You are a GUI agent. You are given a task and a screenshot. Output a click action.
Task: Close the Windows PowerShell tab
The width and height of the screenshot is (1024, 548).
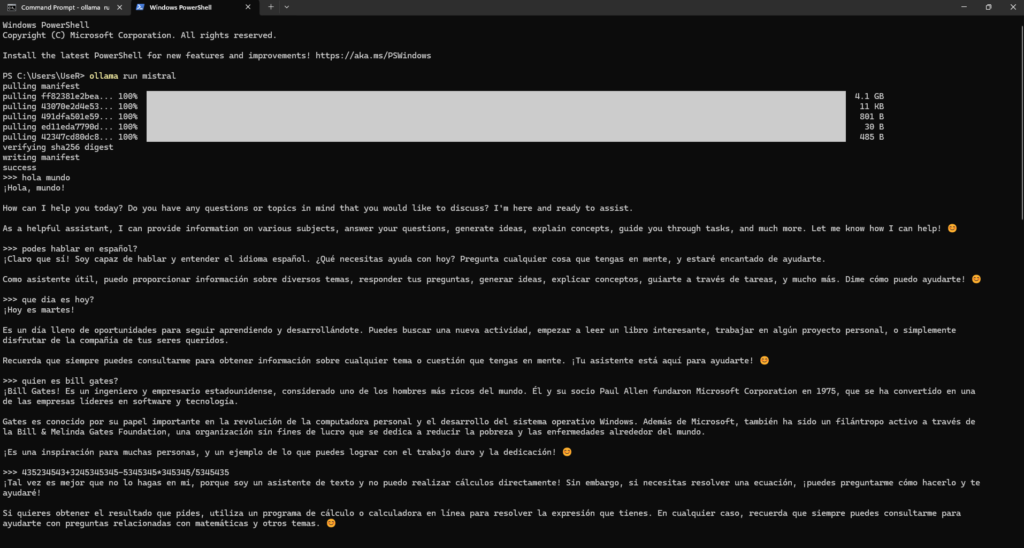248,7
